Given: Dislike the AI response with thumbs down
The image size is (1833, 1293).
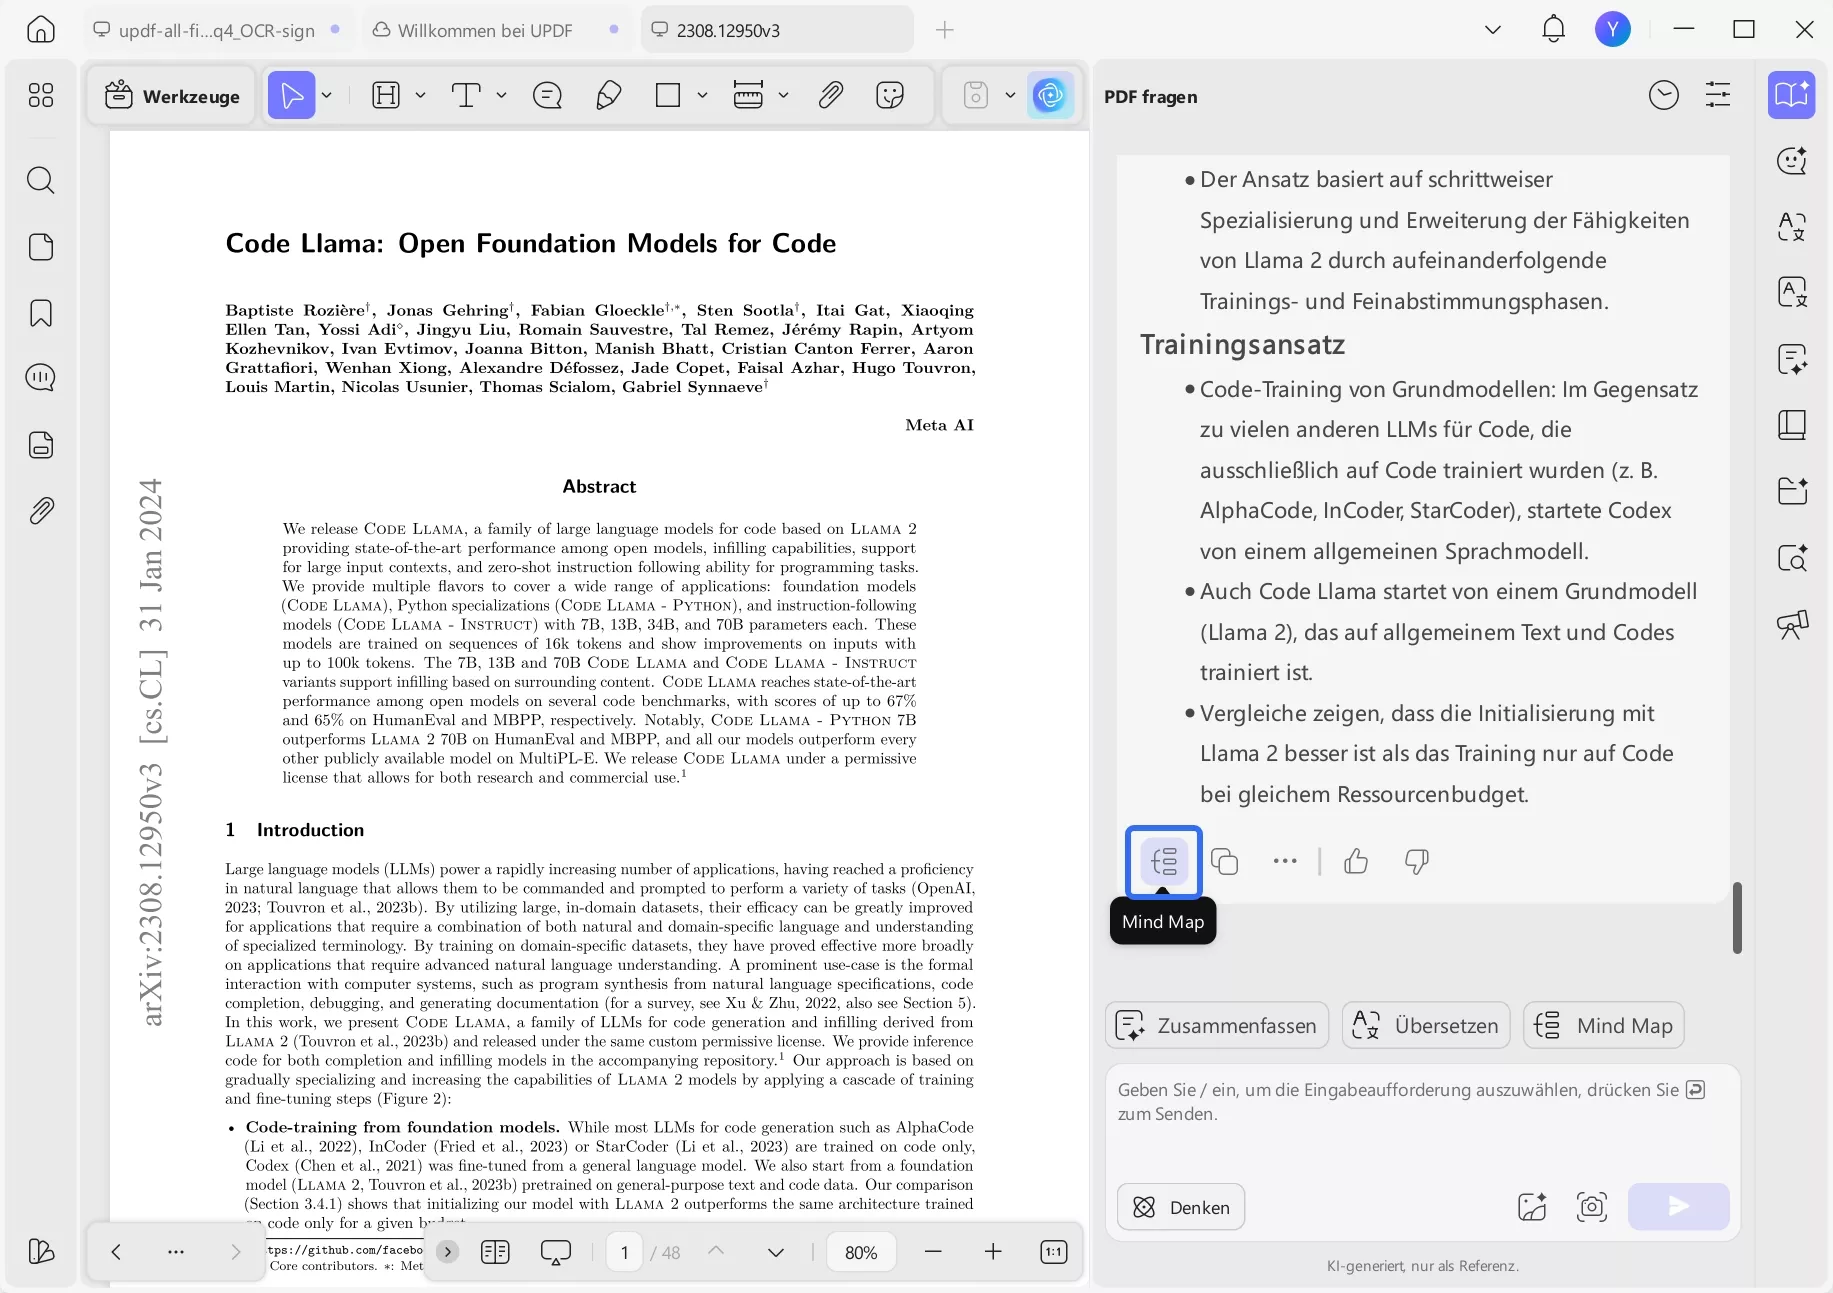Looking at the screenshot, I should click(x=1417, y=861).
